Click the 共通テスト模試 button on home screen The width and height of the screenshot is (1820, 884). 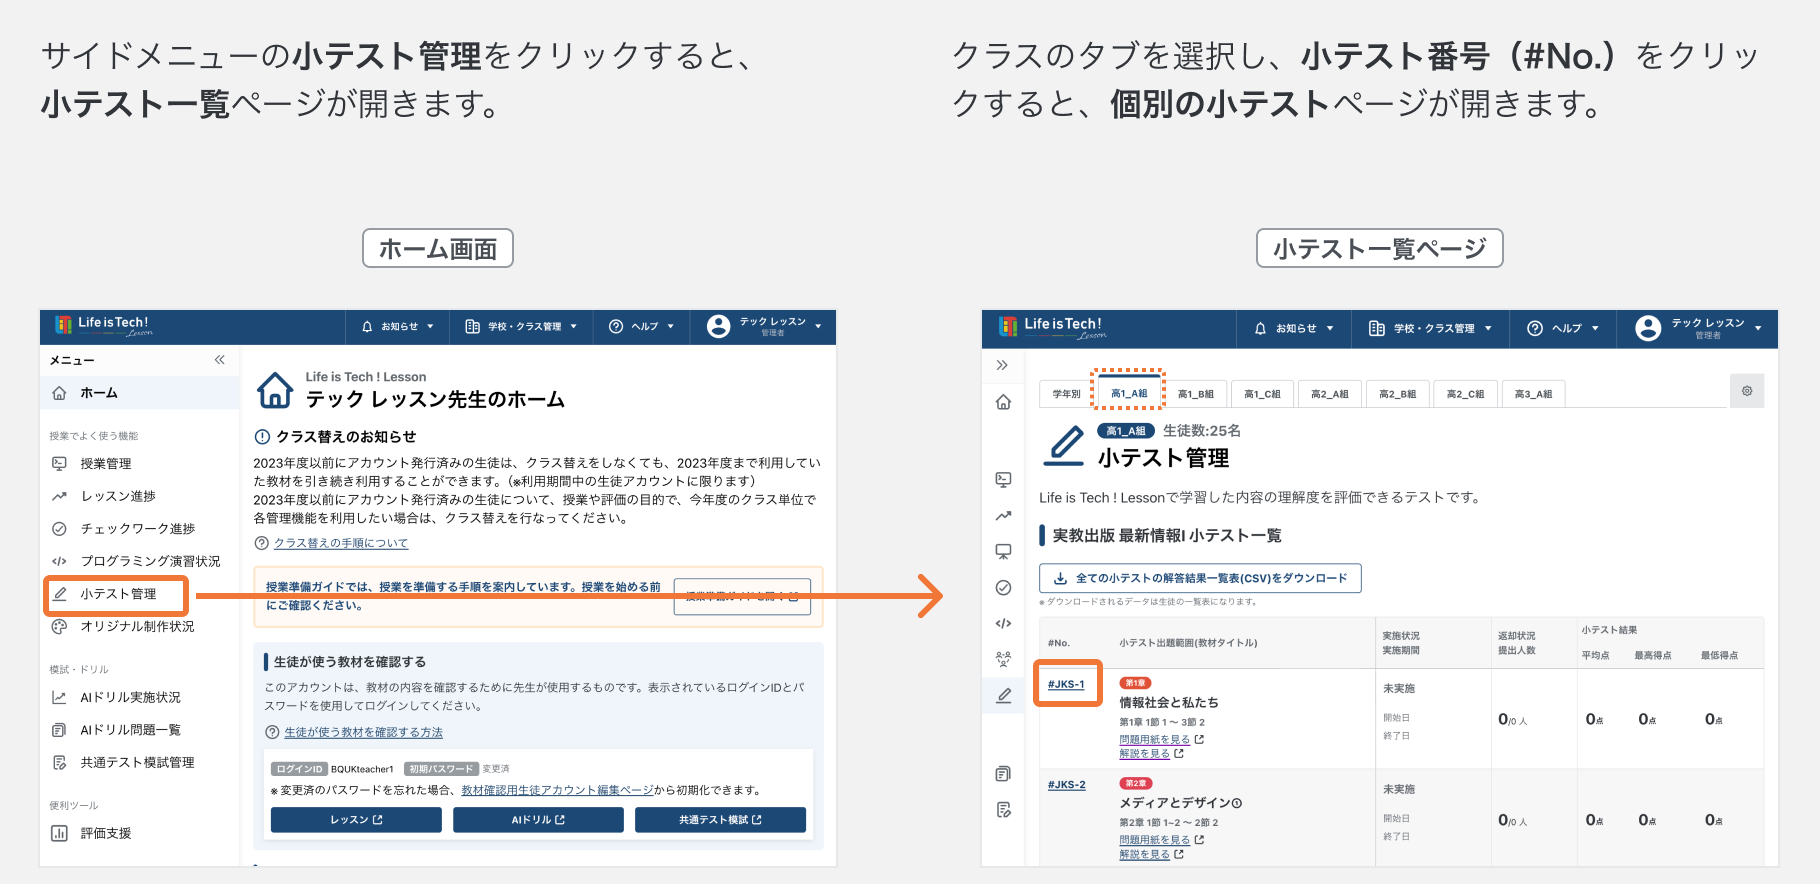point(720,820)
